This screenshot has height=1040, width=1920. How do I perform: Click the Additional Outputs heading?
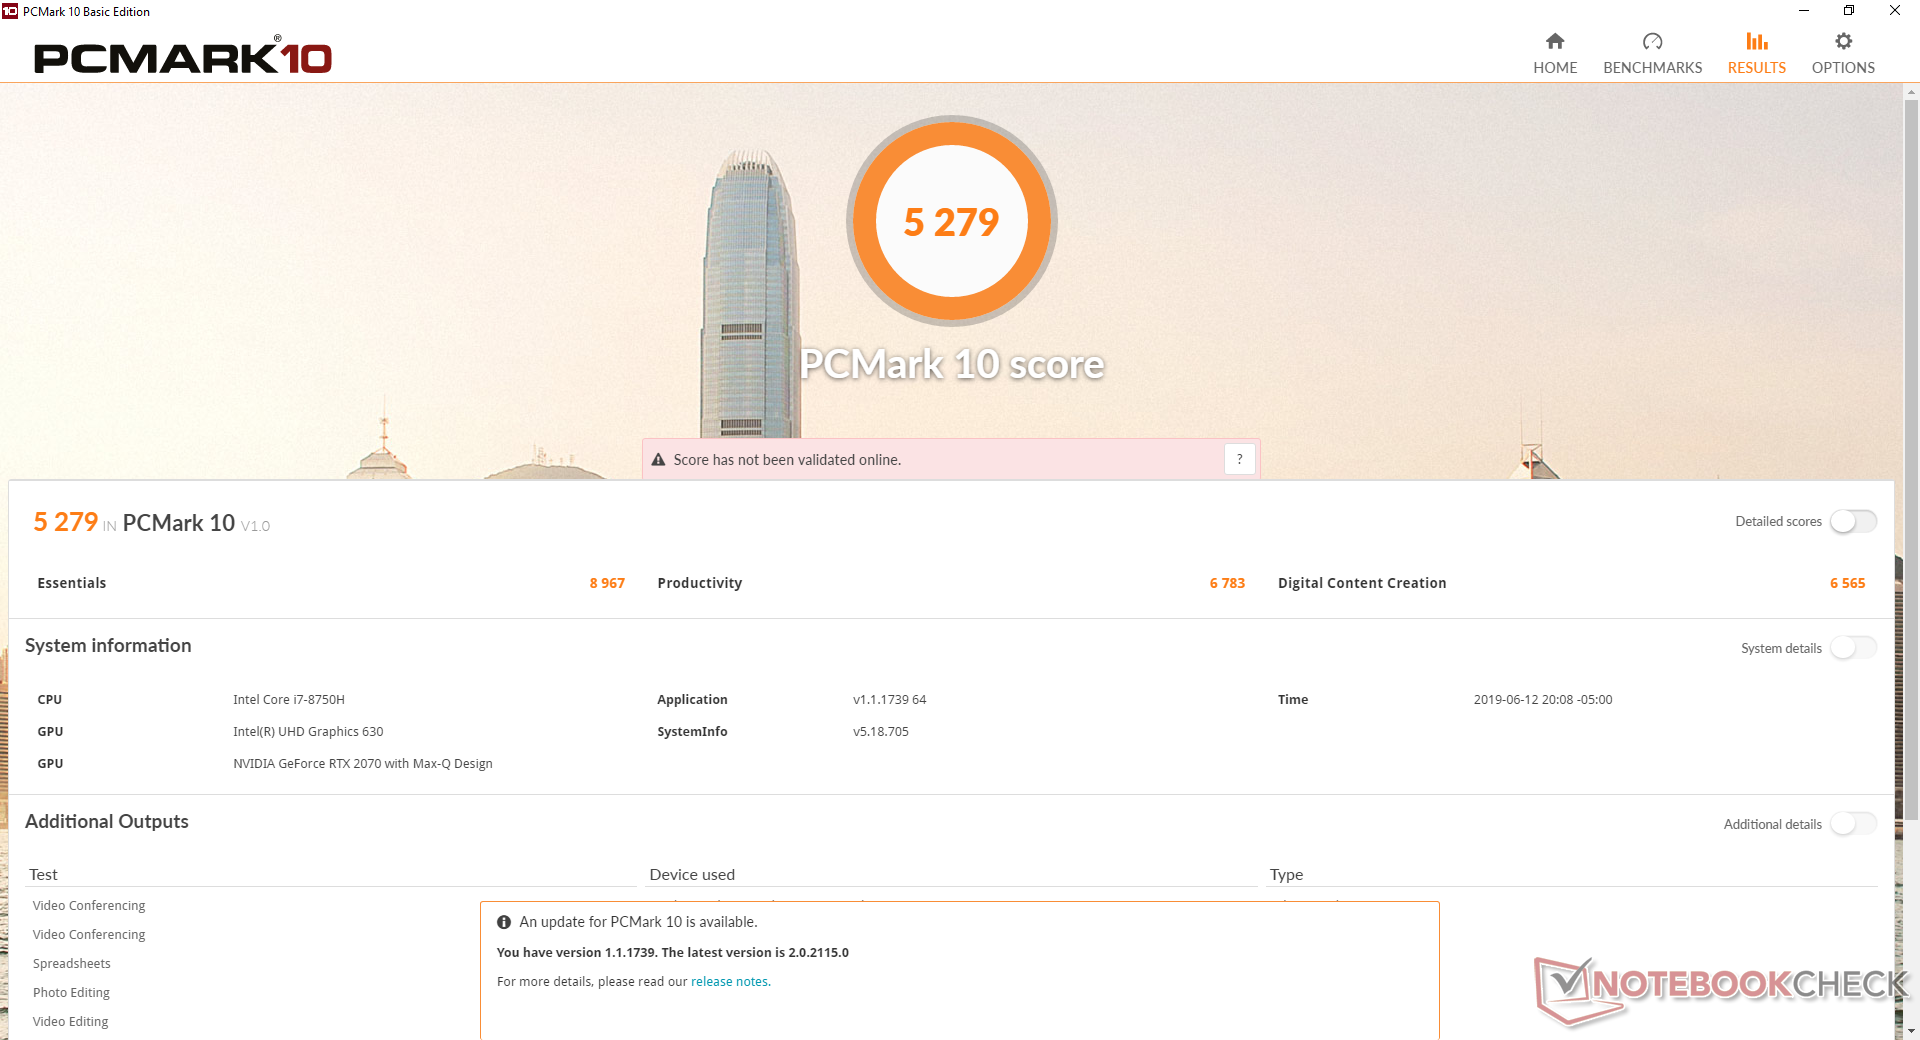107,822
